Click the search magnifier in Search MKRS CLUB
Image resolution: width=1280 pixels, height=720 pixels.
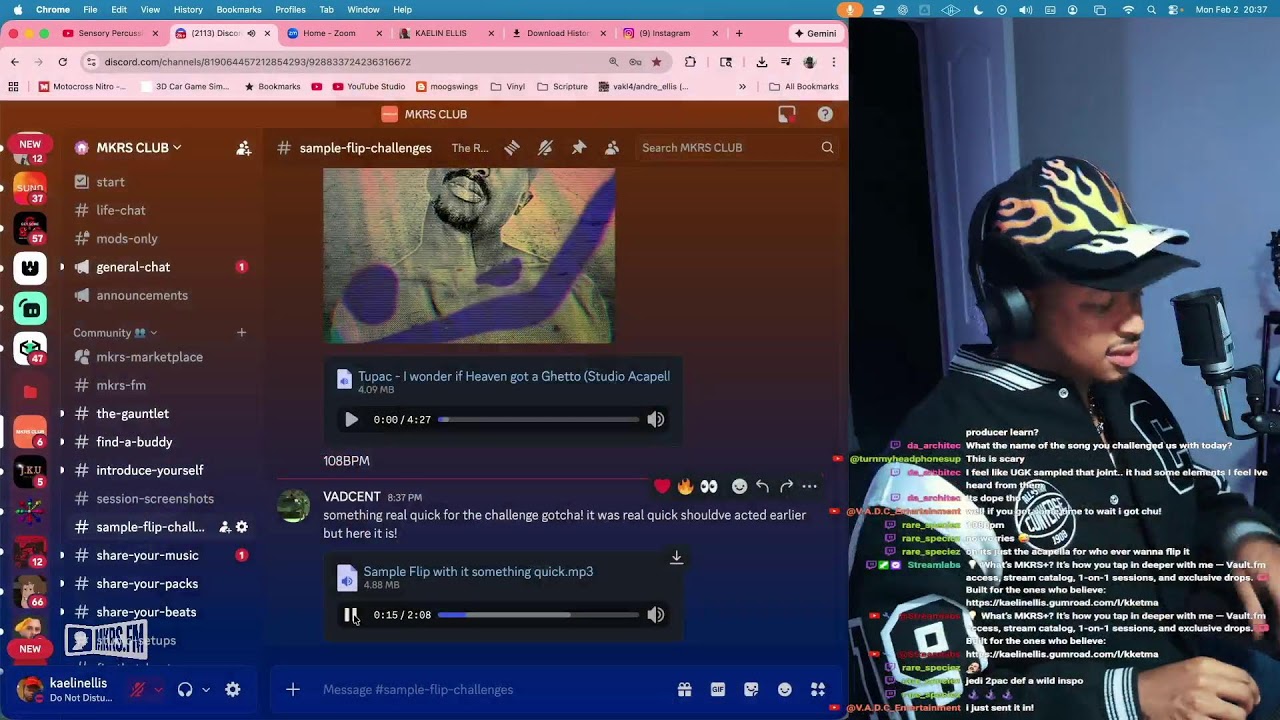click(x=827, y=148)
